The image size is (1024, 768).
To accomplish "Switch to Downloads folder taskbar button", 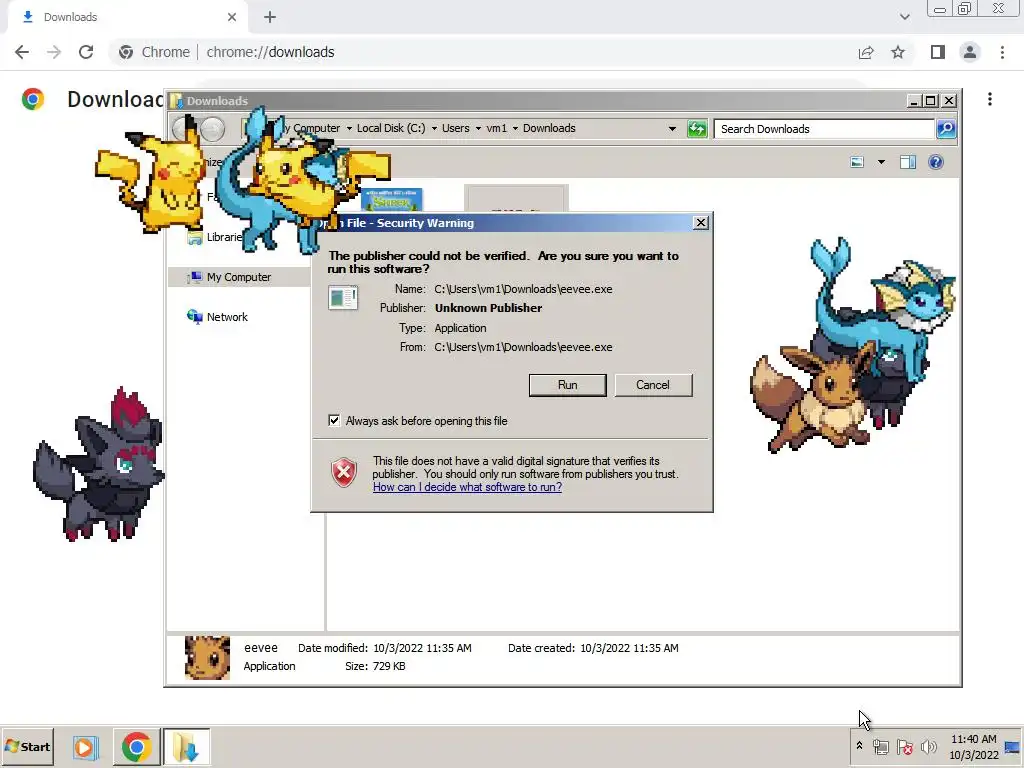I will 186,747.
